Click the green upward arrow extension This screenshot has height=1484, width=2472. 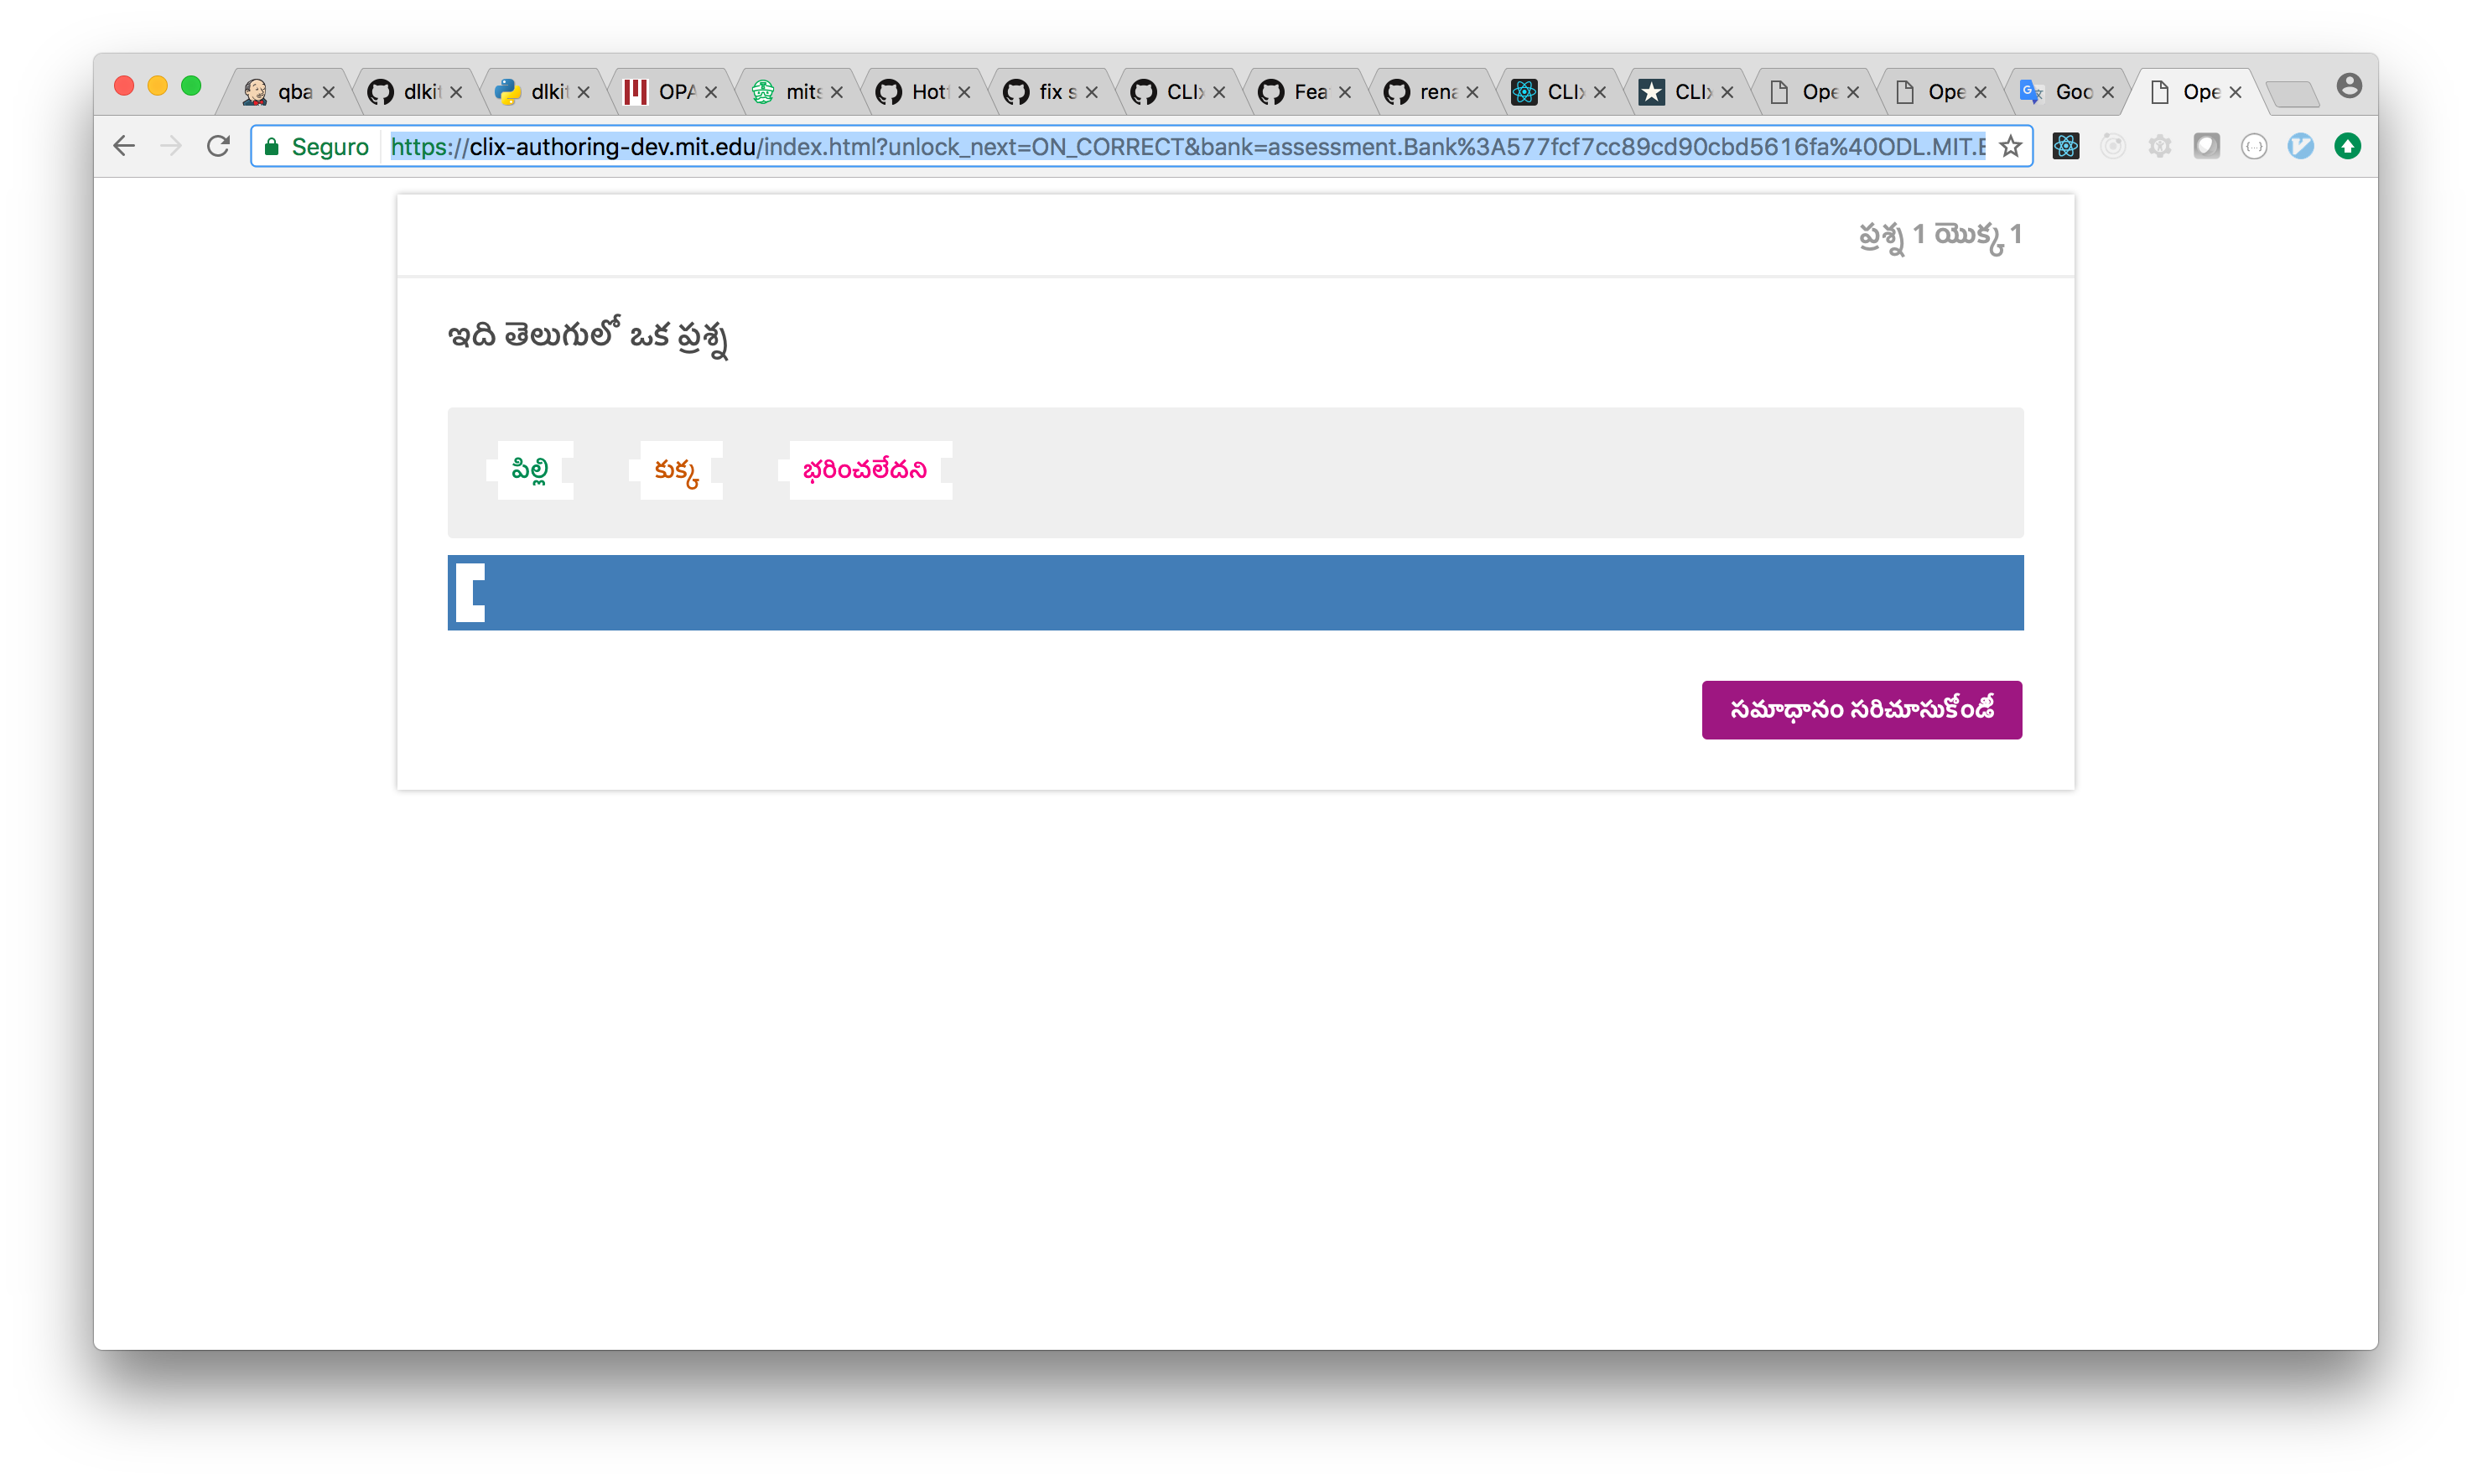click(x=2347, y=147)
